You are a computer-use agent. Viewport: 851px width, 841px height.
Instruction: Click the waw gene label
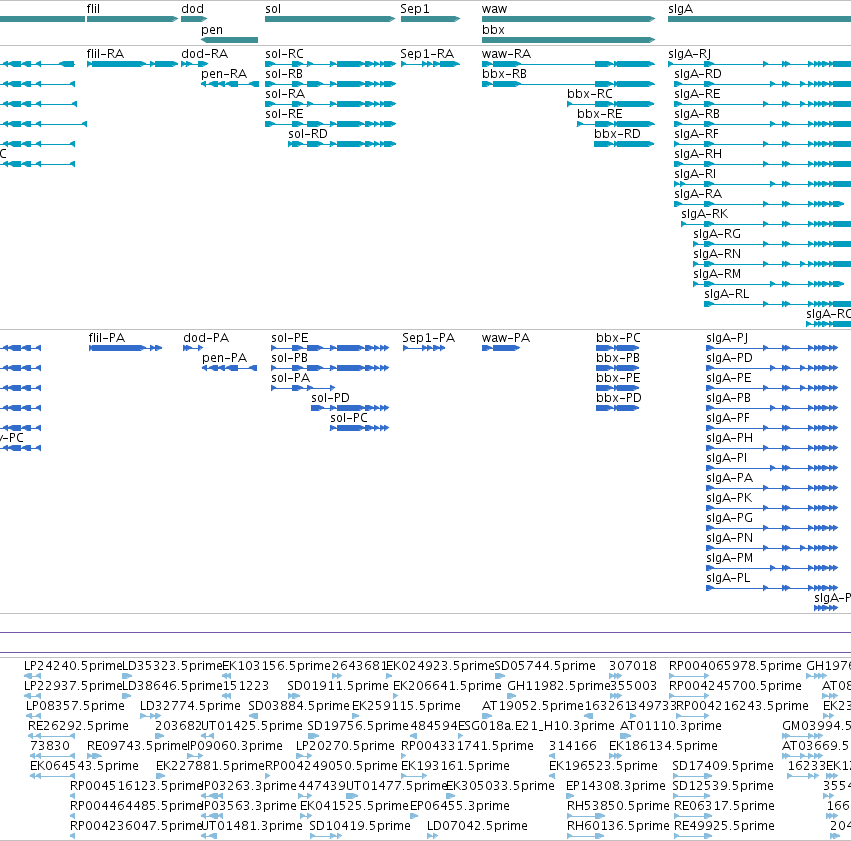point(494,9)
